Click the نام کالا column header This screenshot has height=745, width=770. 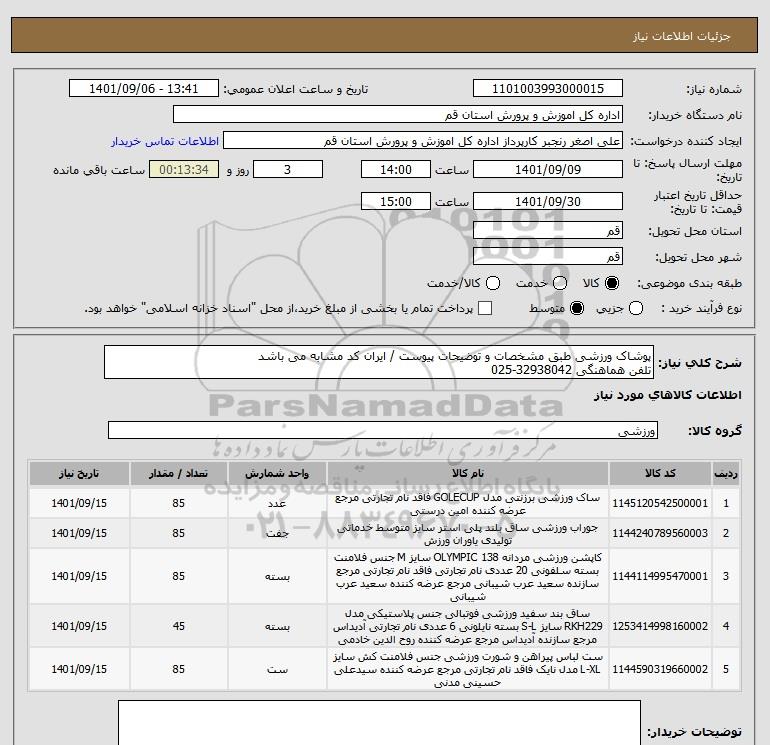[468, 474]
